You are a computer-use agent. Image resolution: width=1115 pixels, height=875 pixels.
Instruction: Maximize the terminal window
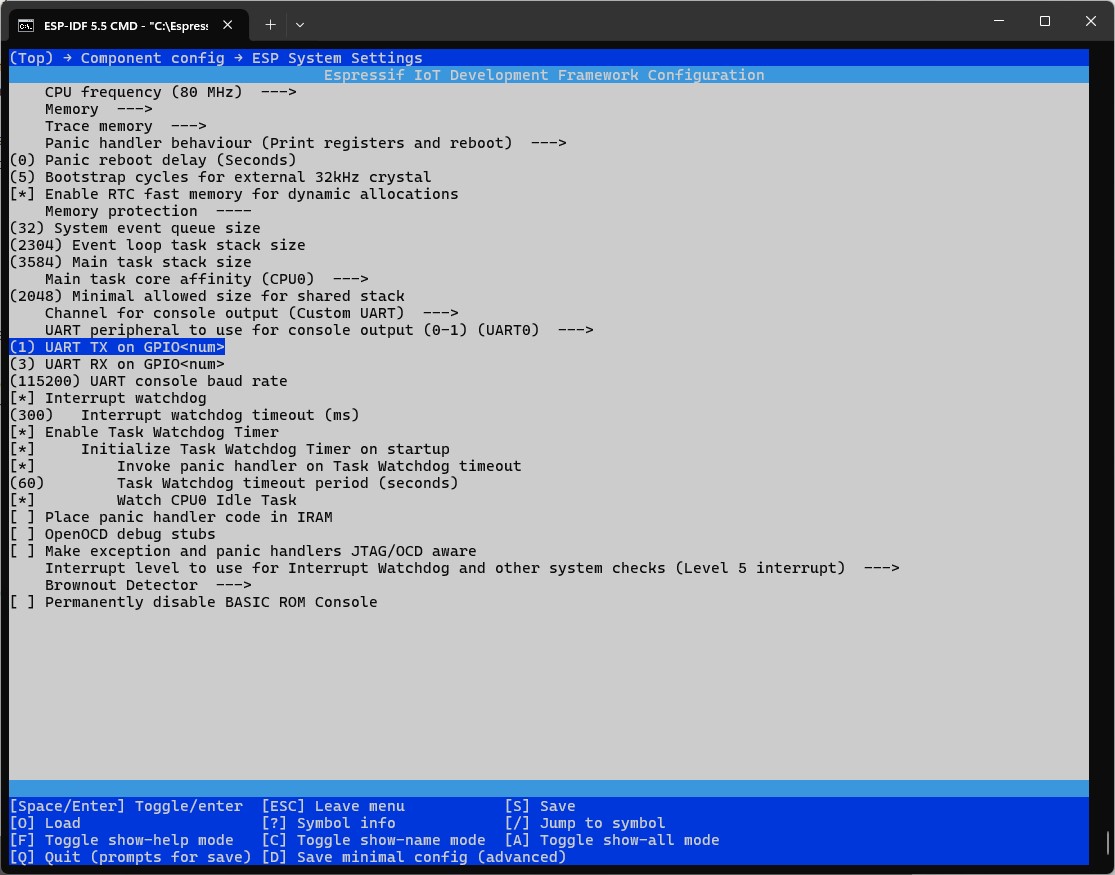click(x=1045, y=21)
